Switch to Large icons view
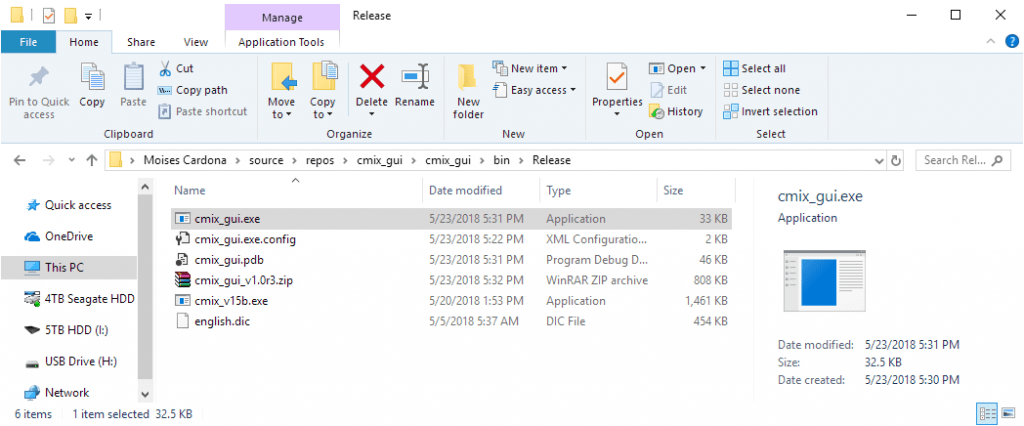 pyautogui.click(x=1008, y=413)
